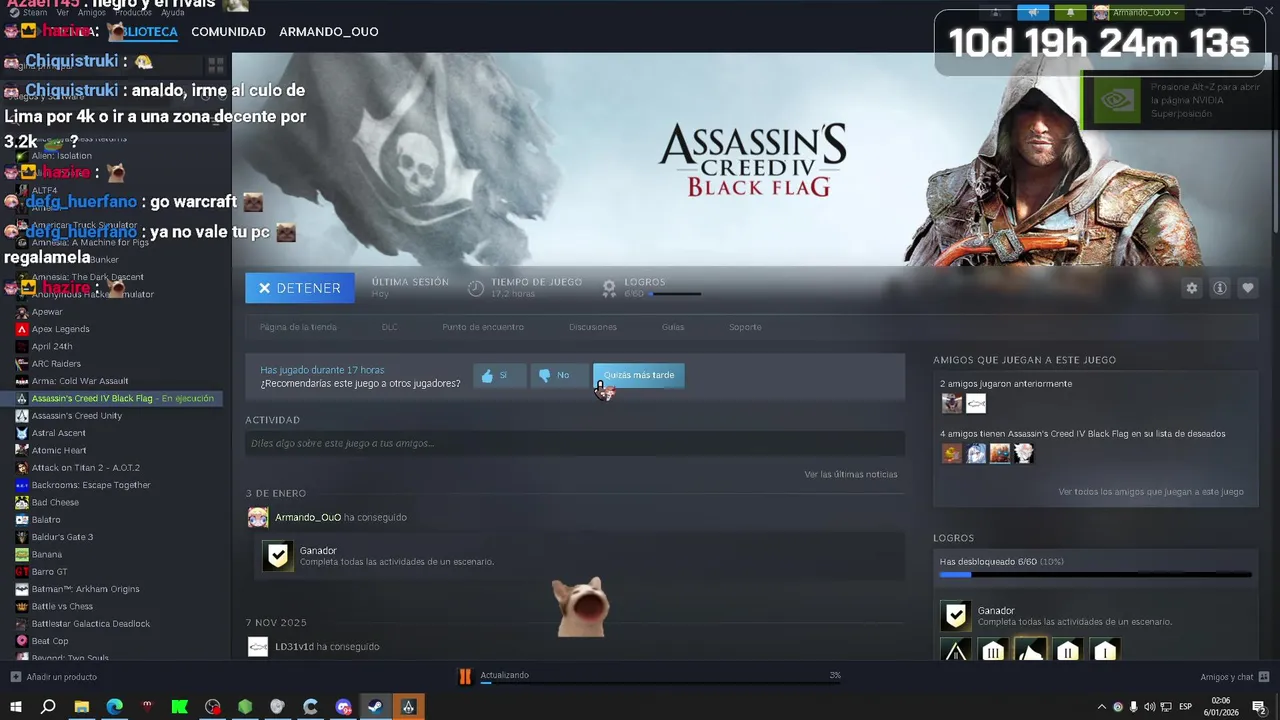Open the Discusiones tab
This screenshot has height=720, width=1280.
click(x=593, y=327)
